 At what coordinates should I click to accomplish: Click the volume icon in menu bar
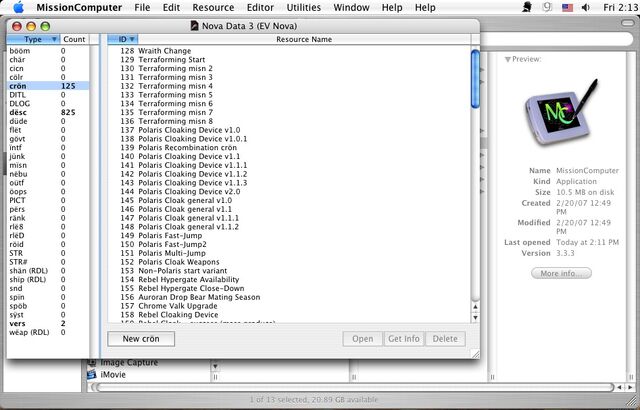point(586,7)
